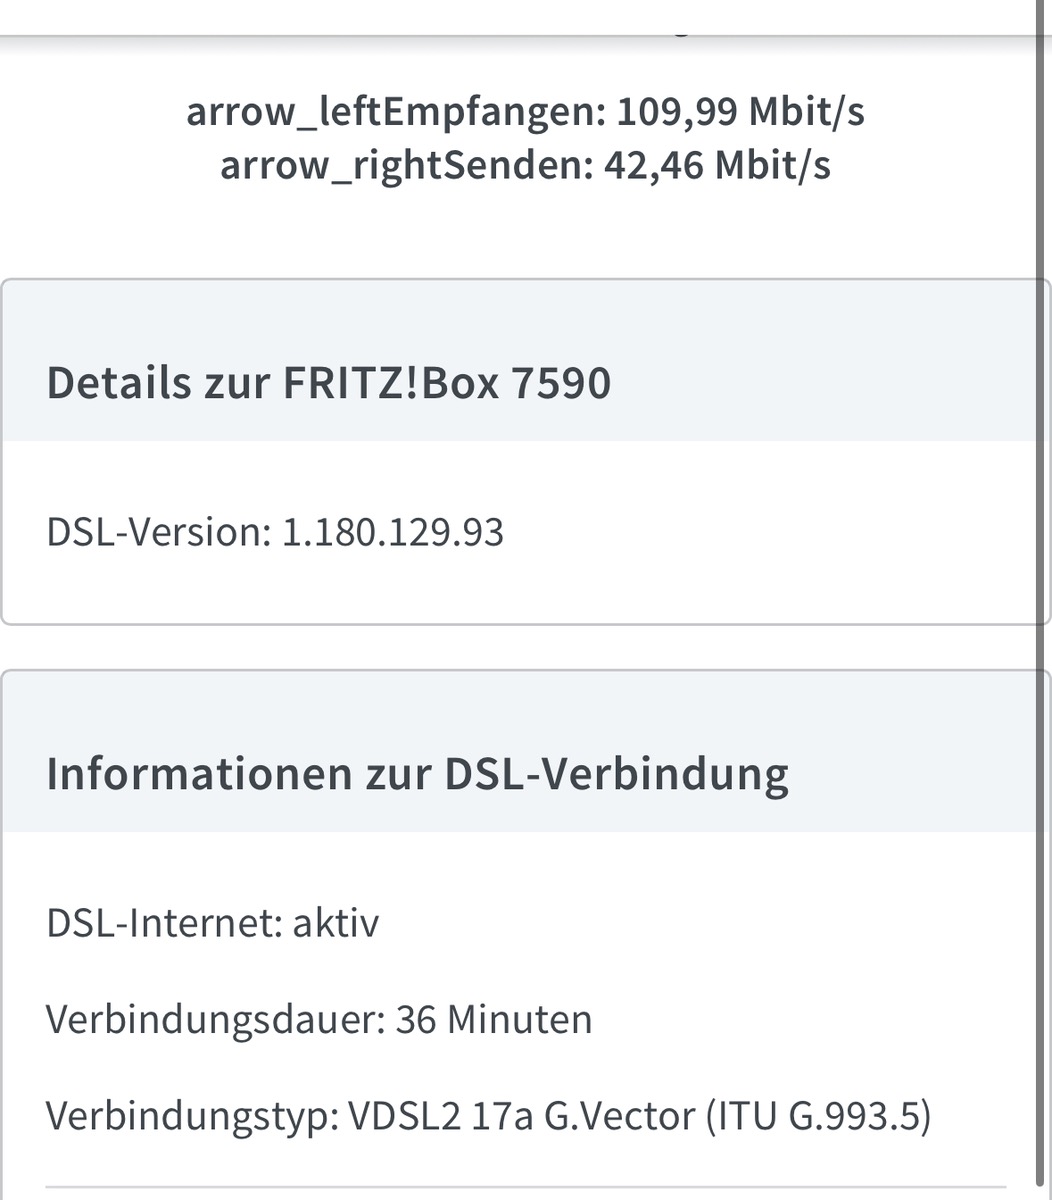Select the version number 1.180.129.93
The height and width of the screenshot is (1200, 1052).
[393, 532]
